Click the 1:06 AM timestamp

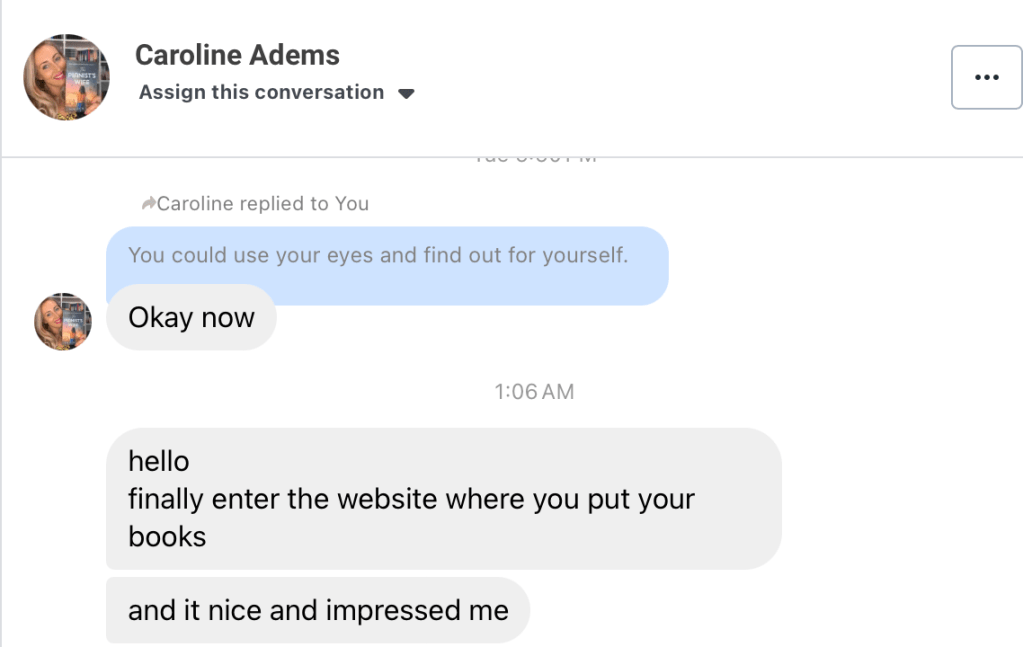coord(534,392)
